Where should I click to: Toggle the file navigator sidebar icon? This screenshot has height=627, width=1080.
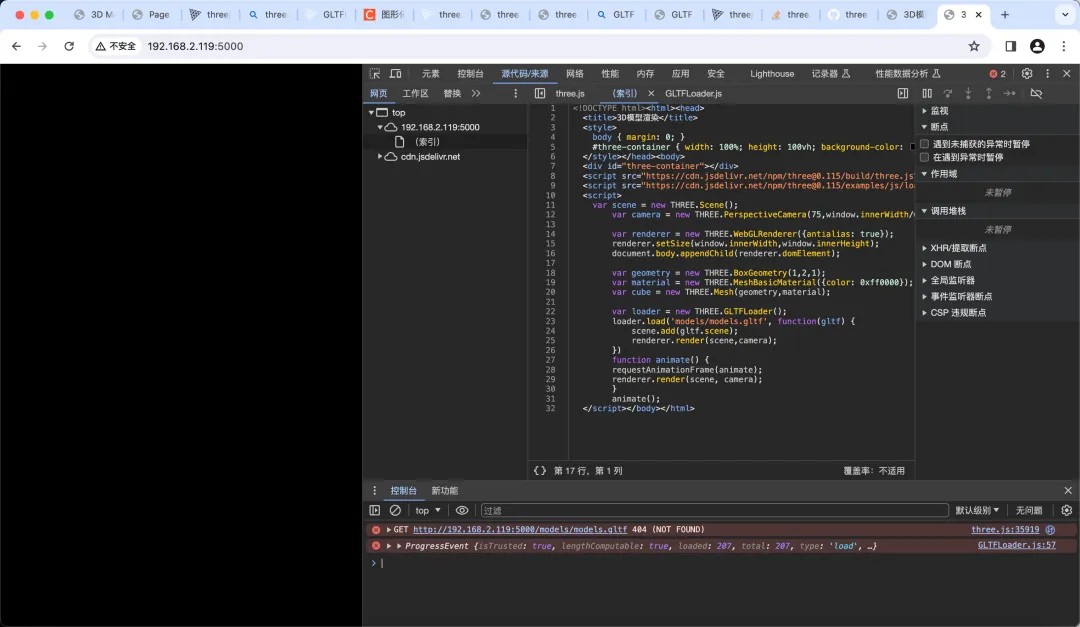[540, 93]
